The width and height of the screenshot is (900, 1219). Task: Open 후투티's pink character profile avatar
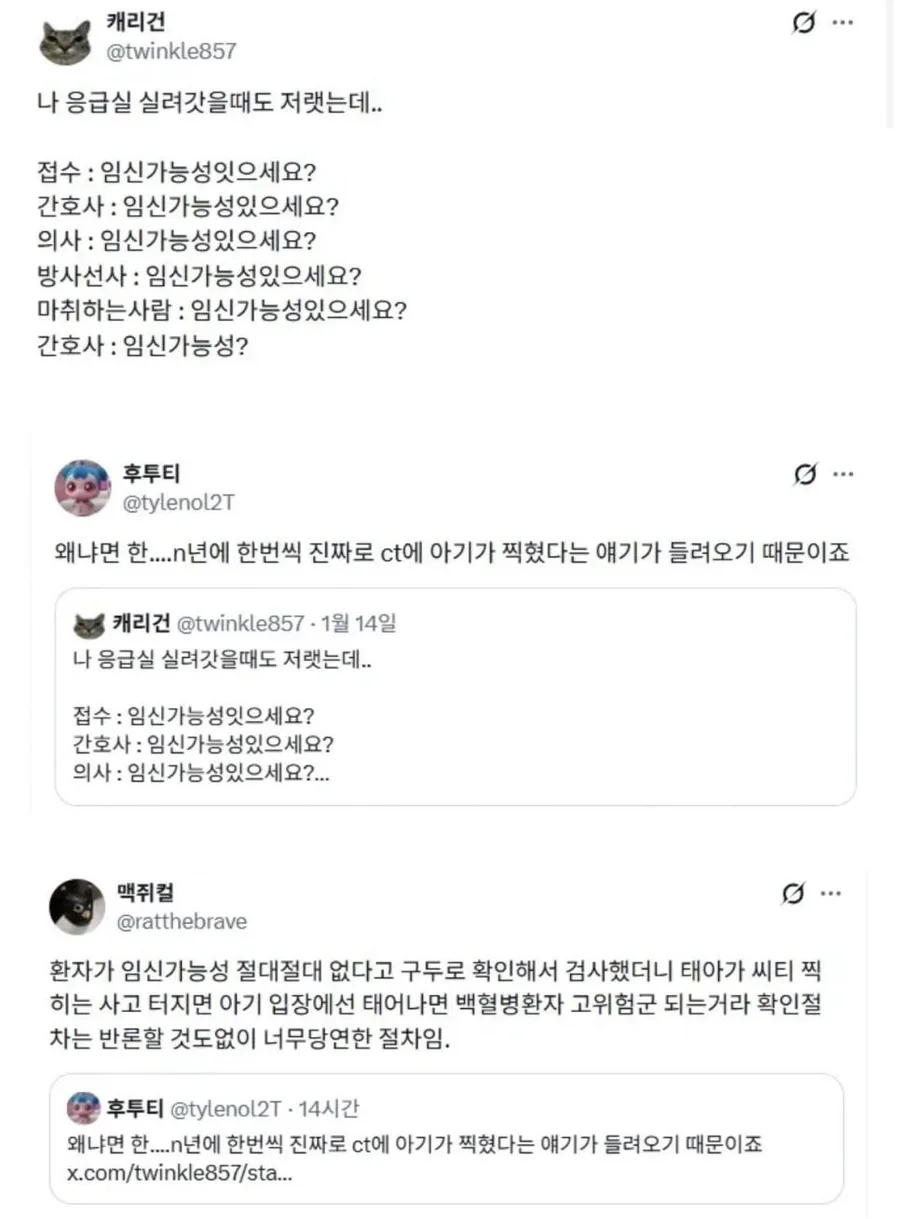pyautogui.click(x=82, y=488)
